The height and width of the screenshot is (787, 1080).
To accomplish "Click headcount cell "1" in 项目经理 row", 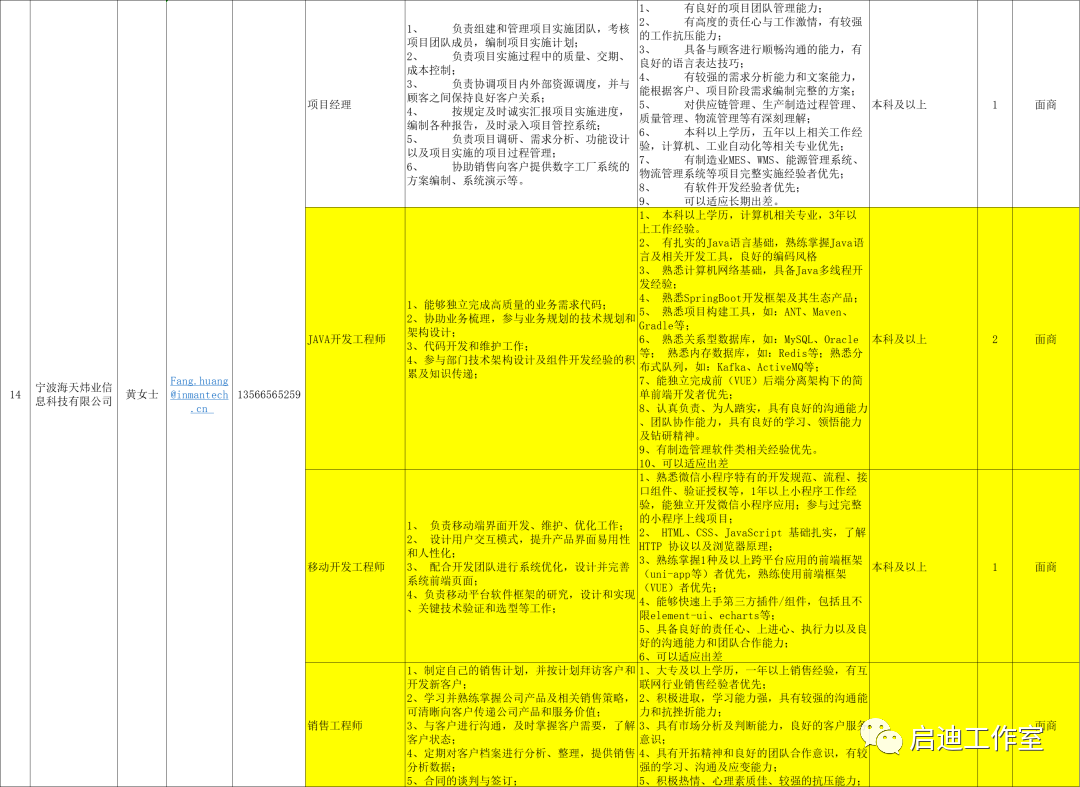I will [994, 104].
